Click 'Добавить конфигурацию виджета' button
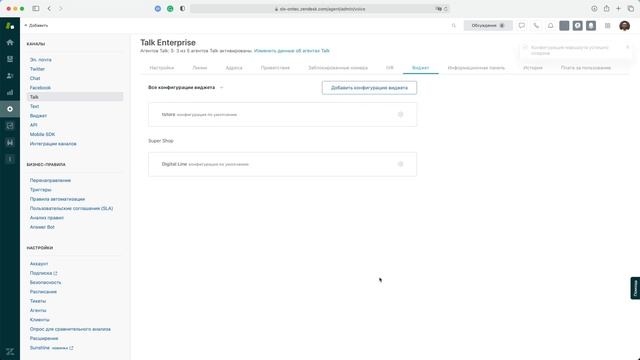Viewport: 640px width, 360px height. point(369,88)
